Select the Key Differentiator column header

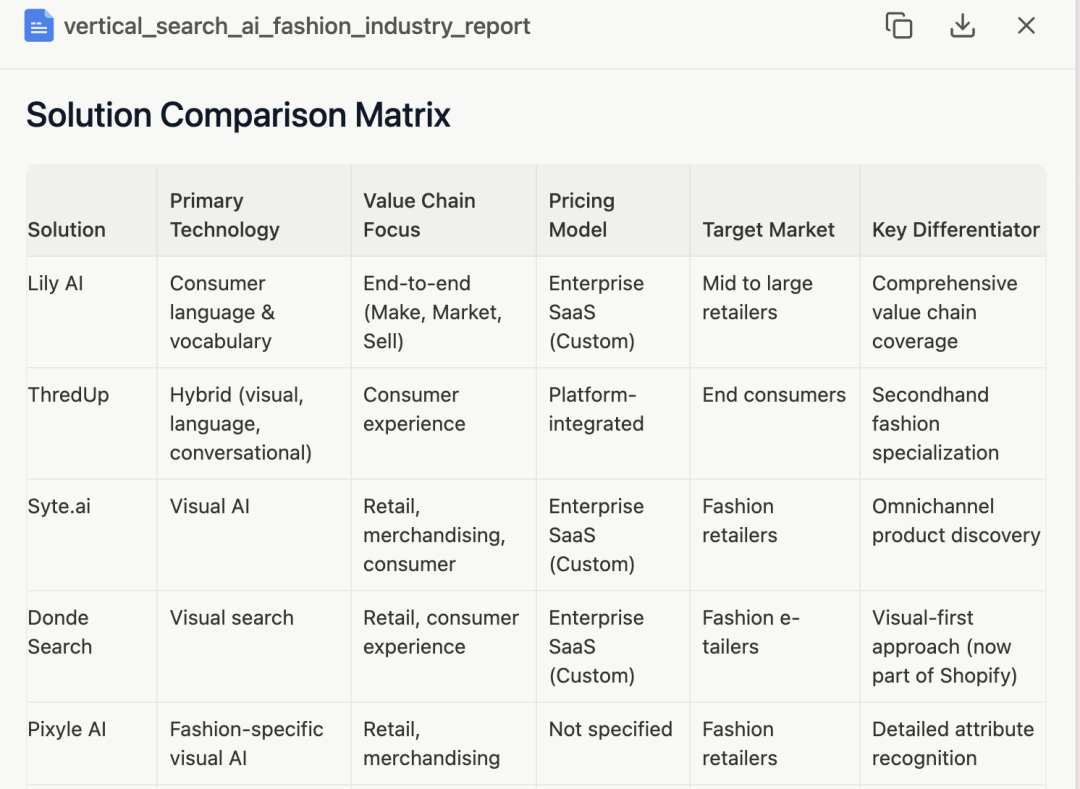955,229
